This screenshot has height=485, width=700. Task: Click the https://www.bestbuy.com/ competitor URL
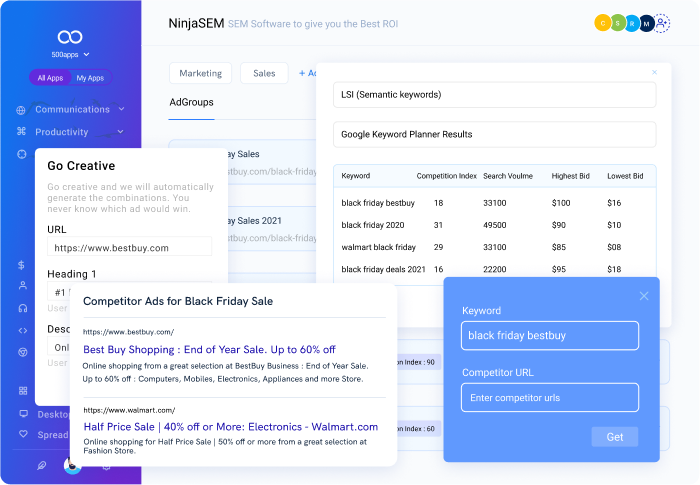pos(128,332)
